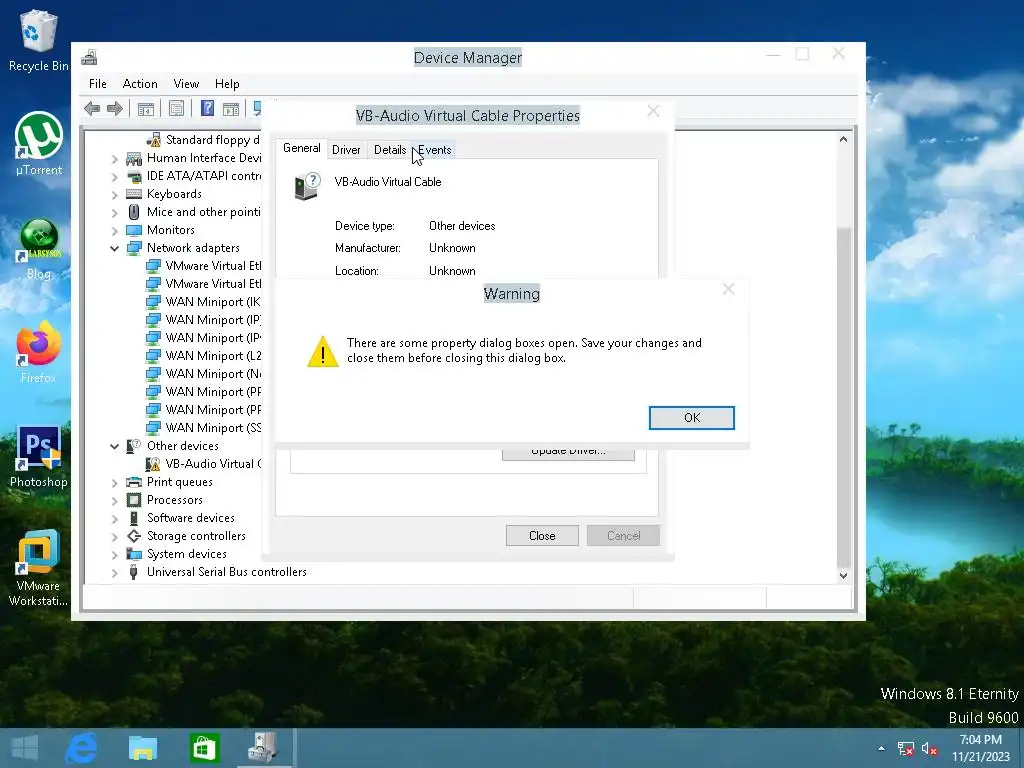The width and height of the screenshot is (1024, 768).
Task: Close VB-Audio Virtual Cable Properties with its X
Action: (x=653, y=112)
